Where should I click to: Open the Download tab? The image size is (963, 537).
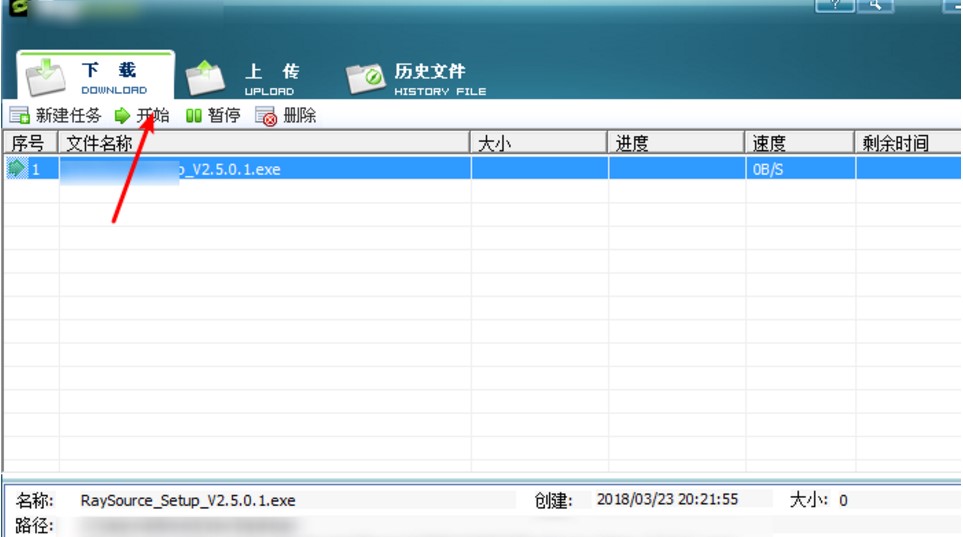[95, 76]
